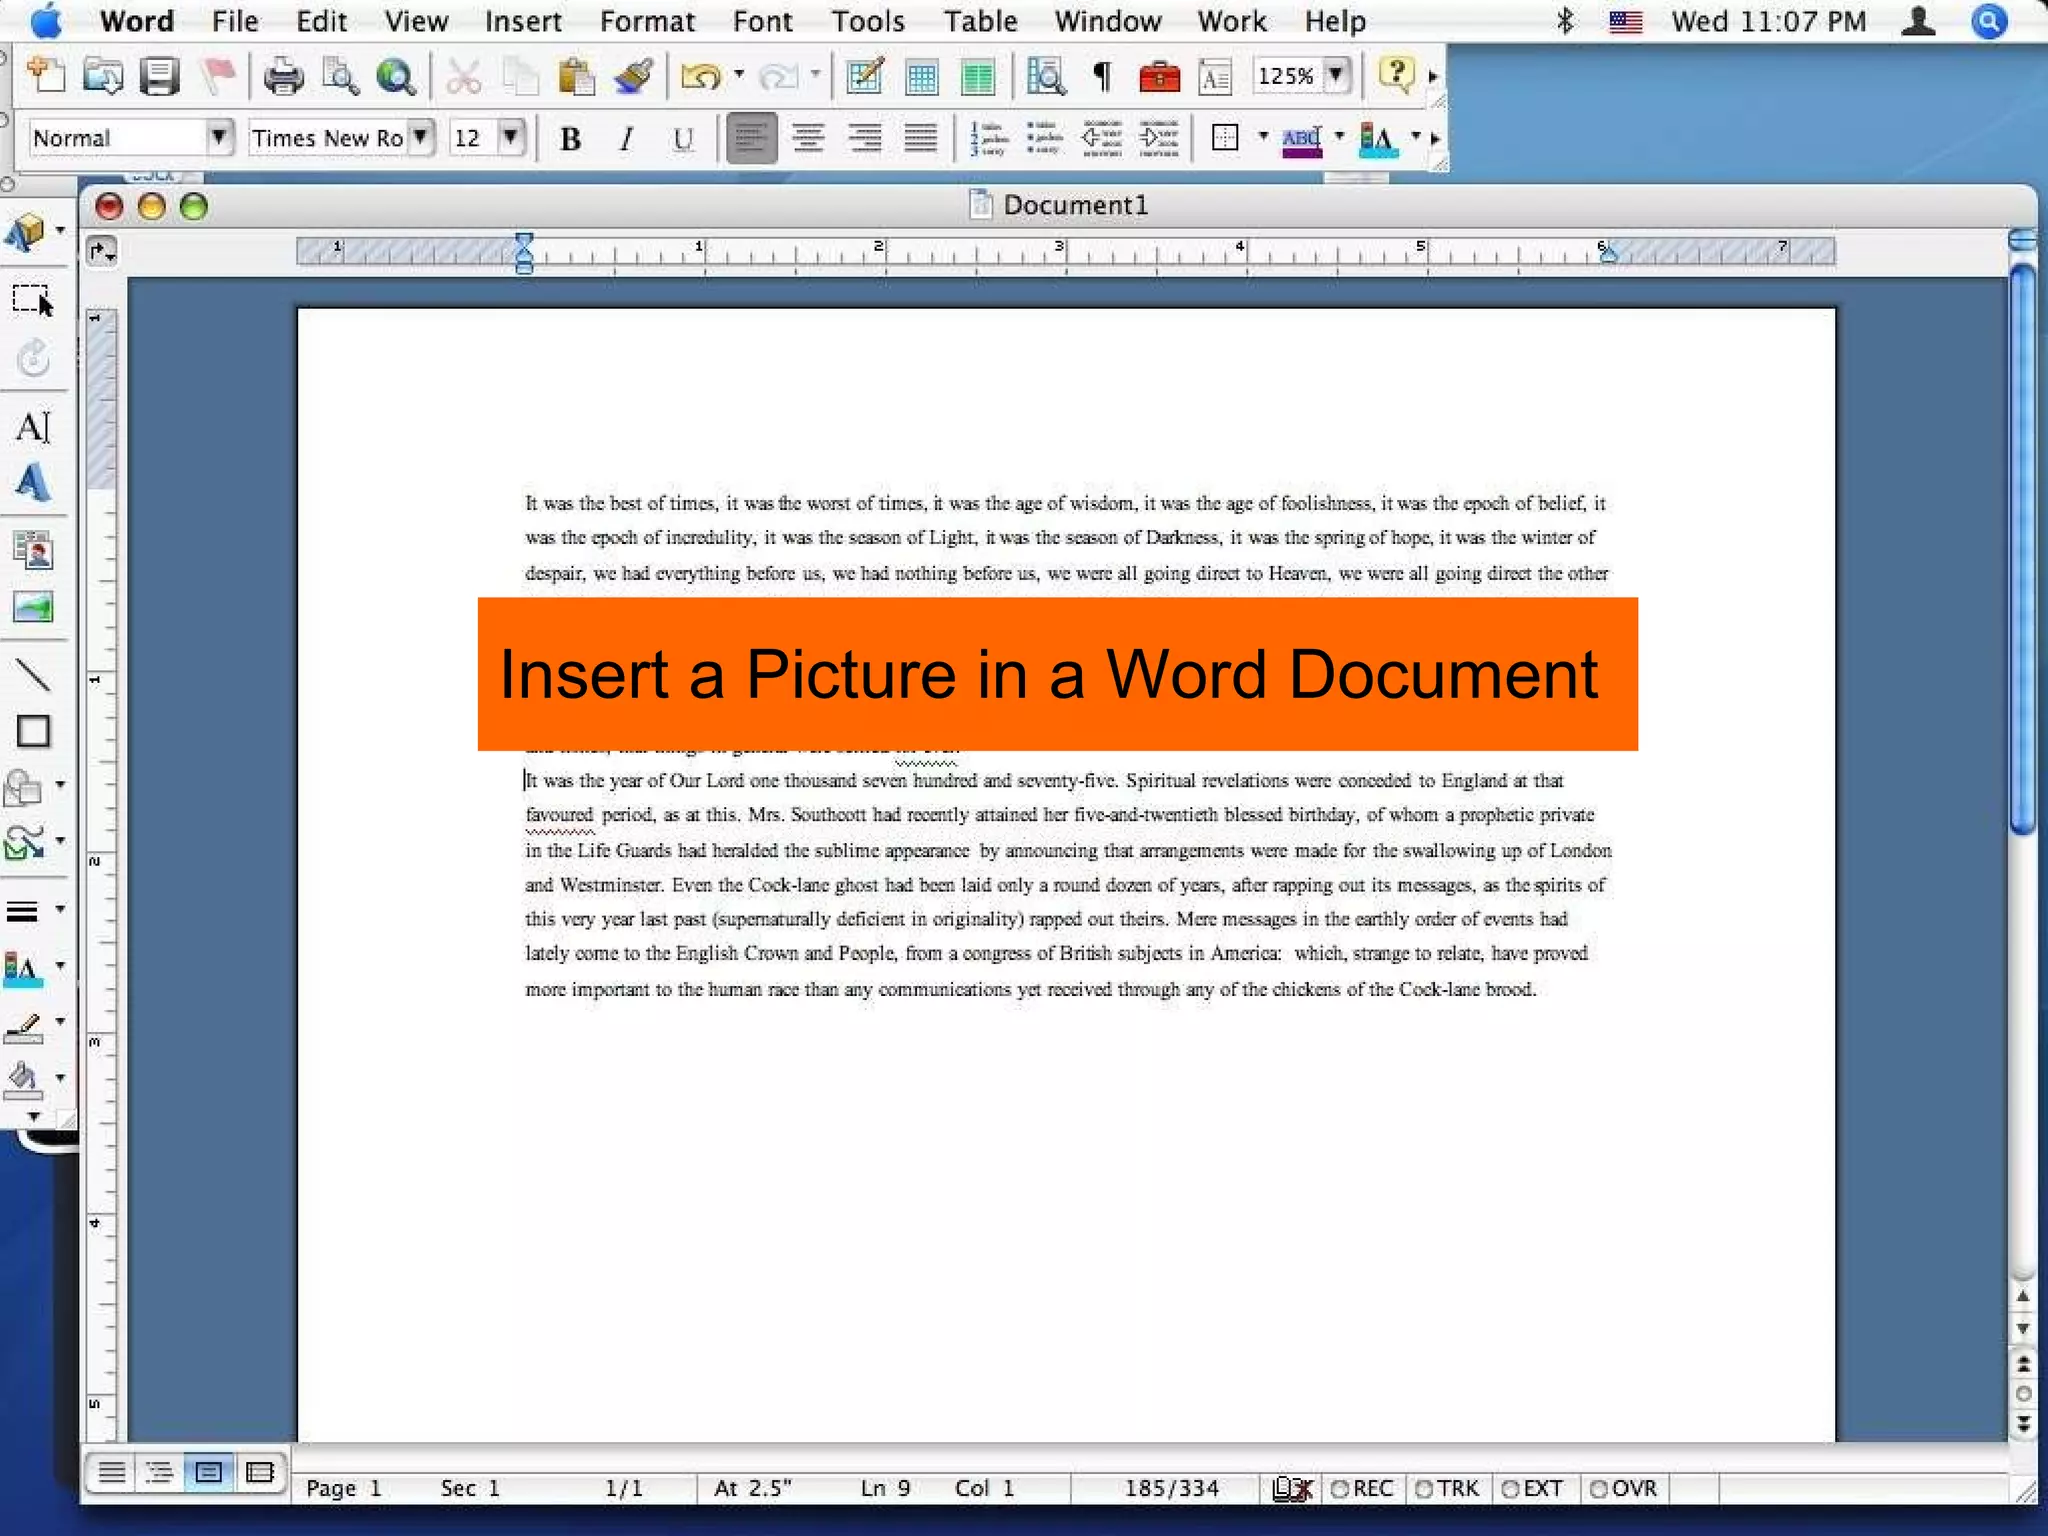The width and height of the screenshot is (2048, 1536).
Task: Insert WordArt from drawing toolbar
Action: click(33, 483)
